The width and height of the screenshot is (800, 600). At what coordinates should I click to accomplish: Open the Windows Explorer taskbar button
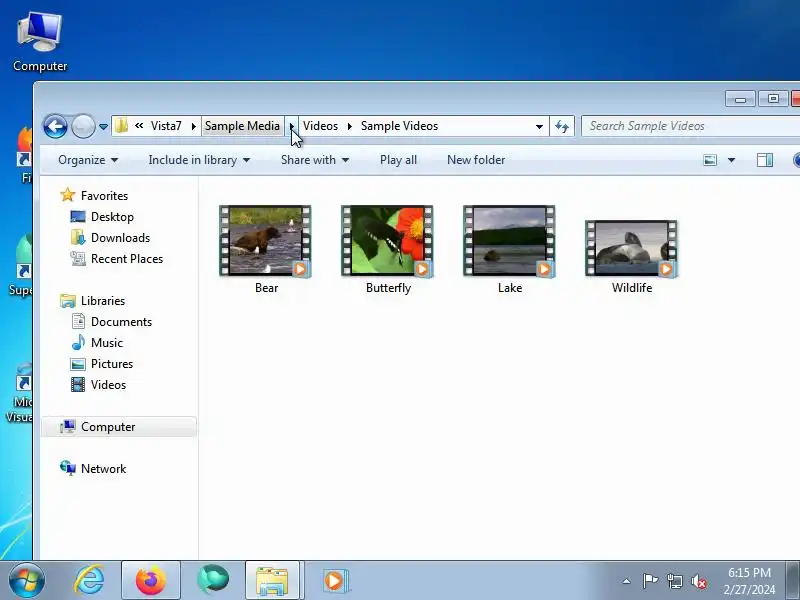click(x=272, y=580)
